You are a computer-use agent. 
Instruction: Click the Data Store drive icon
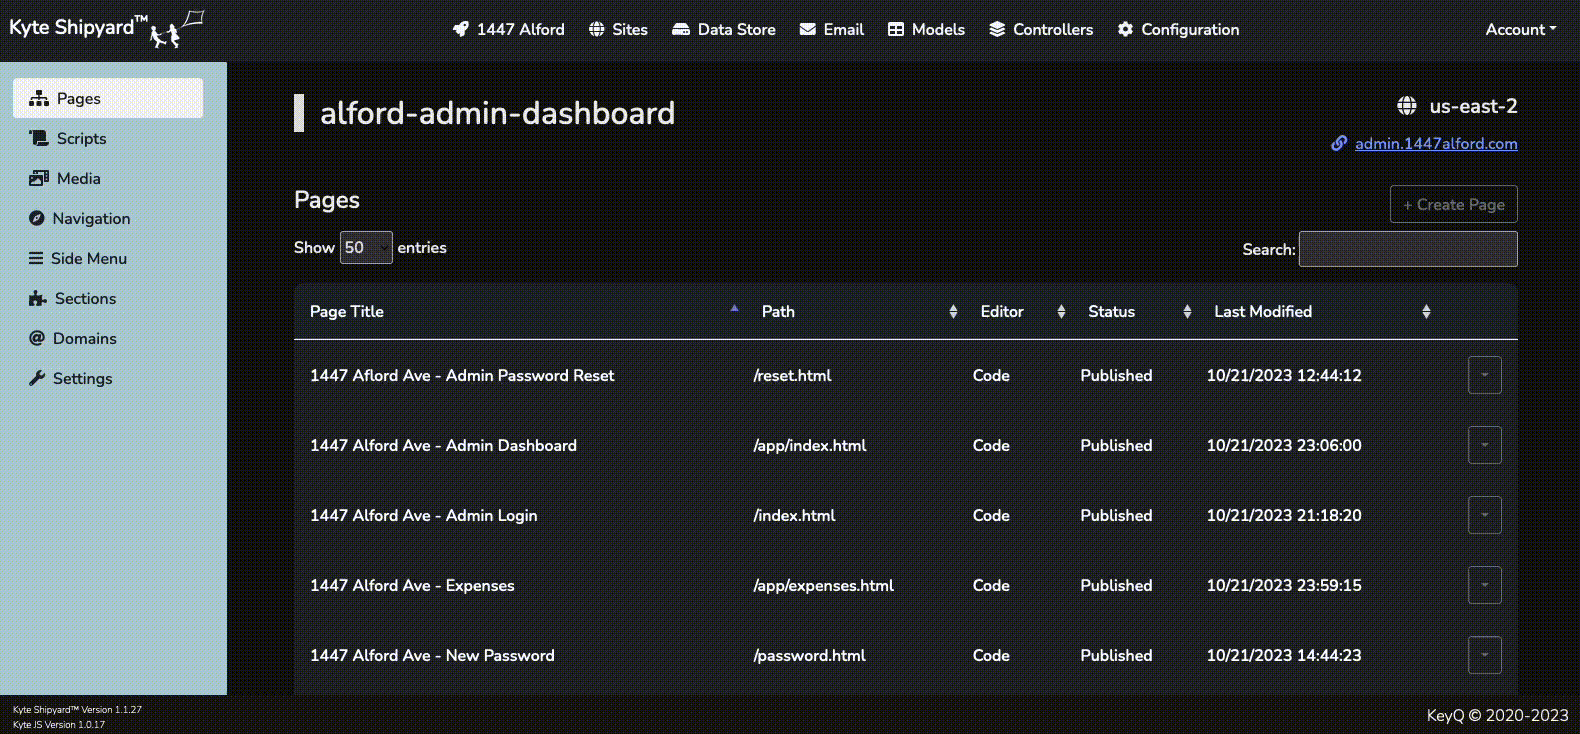681,29
